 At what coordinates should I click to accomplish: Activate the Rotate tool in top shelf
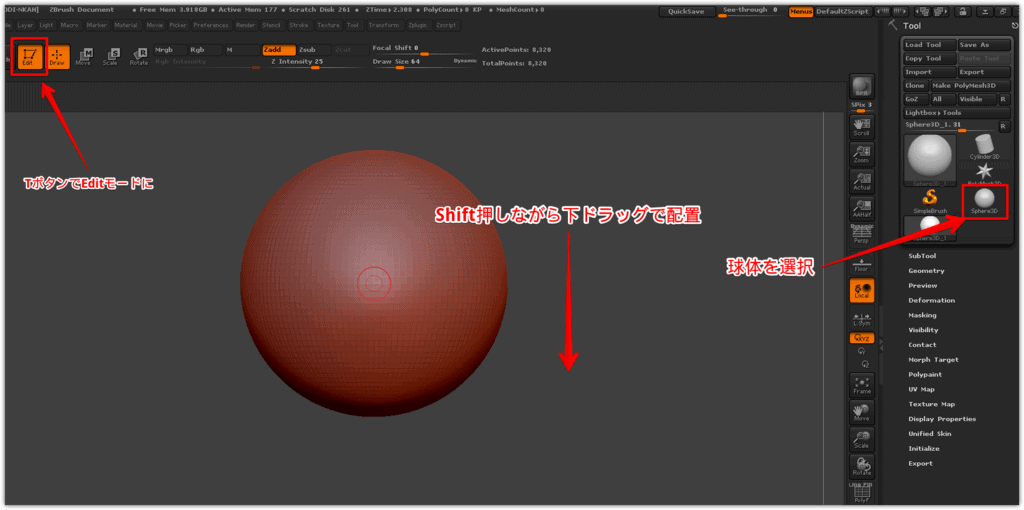[x=140, y=55]
